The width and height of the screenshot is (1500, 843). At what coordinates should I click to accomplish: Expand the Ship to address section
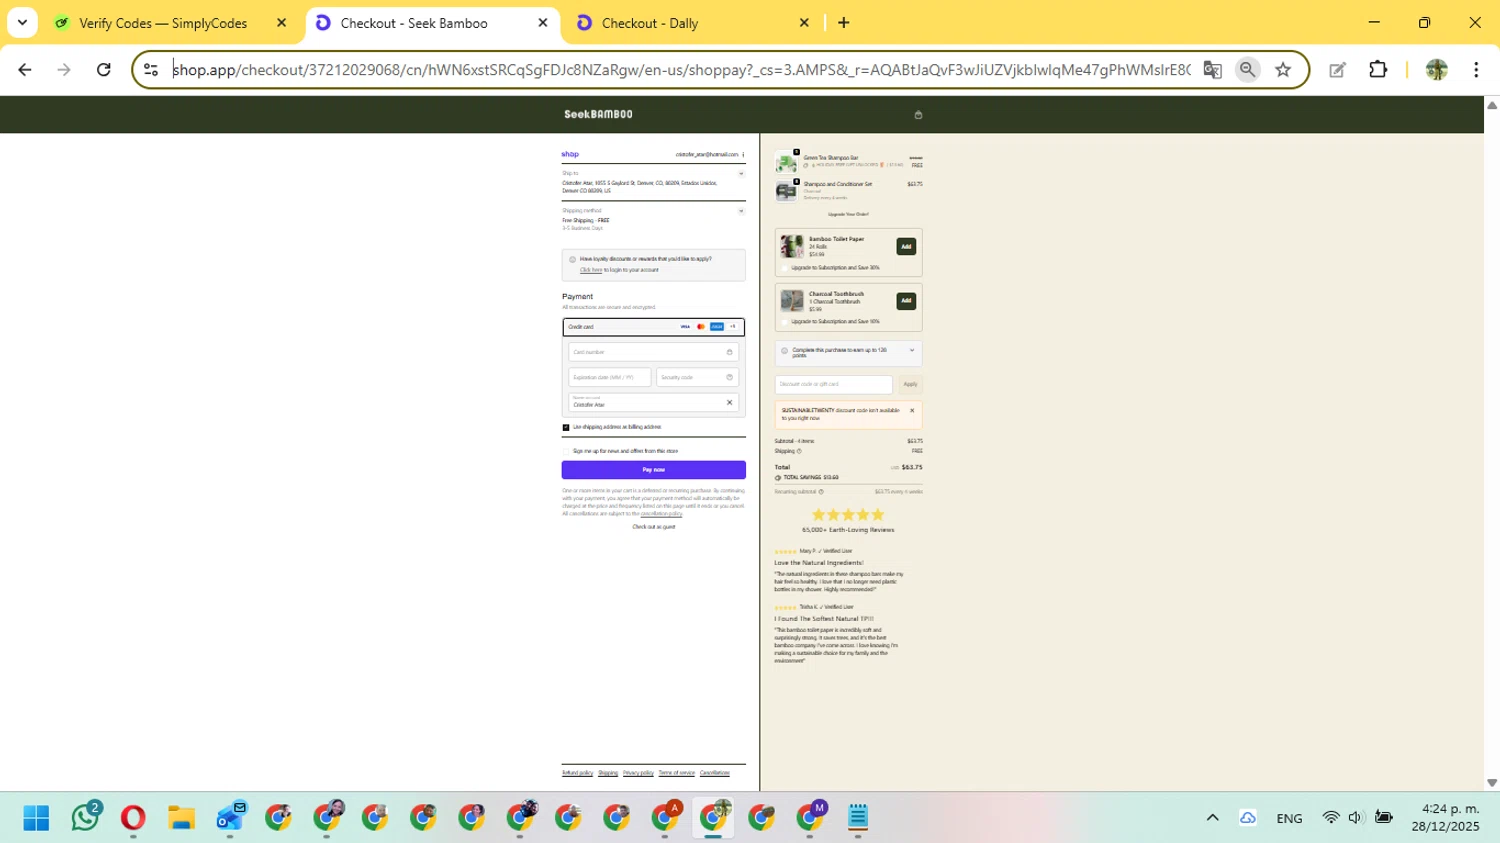tap(741, 174)
